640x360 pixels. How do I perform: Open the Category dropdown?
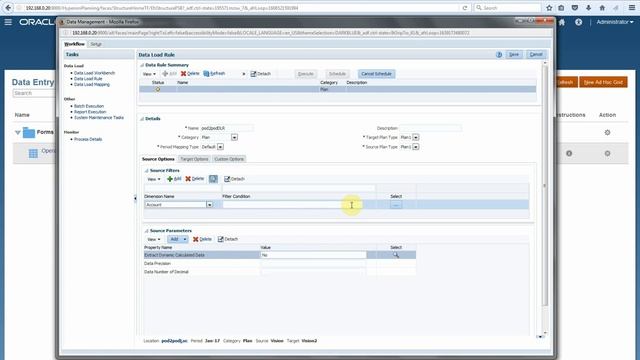tap(234, 138)
